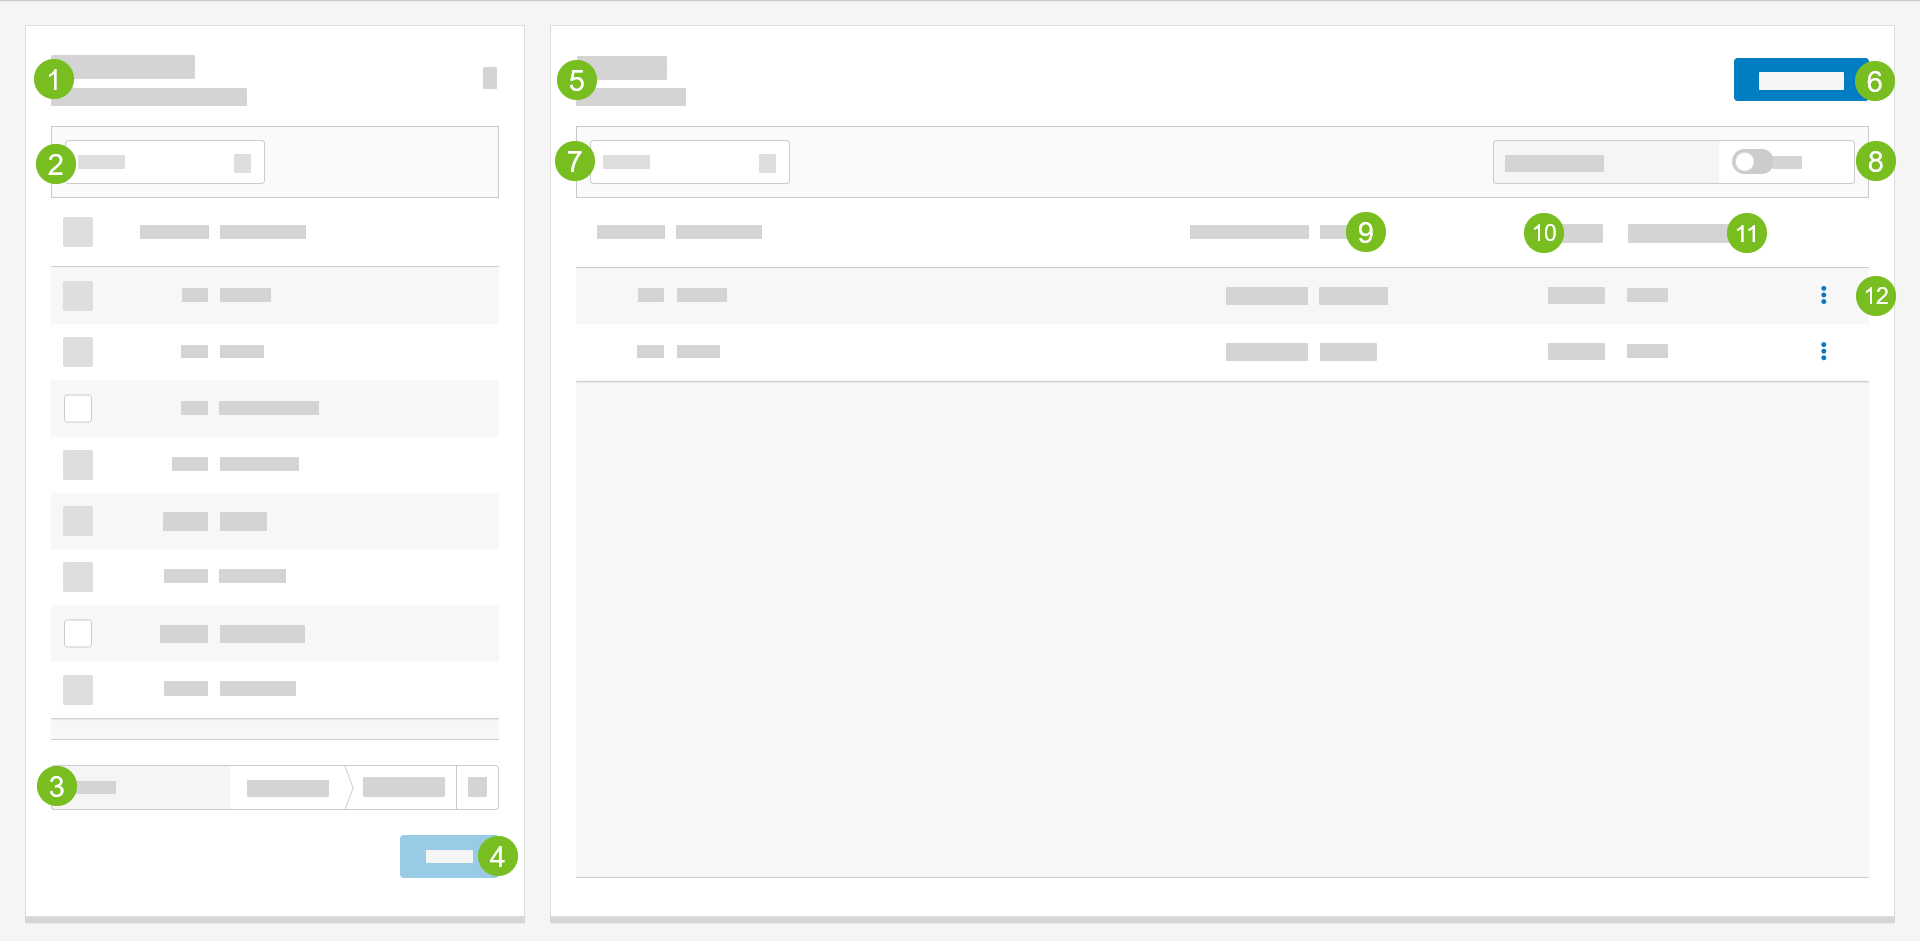Screen dimensions: 1920x941
Task: Select the first row in the right table
Action: 1000,295
